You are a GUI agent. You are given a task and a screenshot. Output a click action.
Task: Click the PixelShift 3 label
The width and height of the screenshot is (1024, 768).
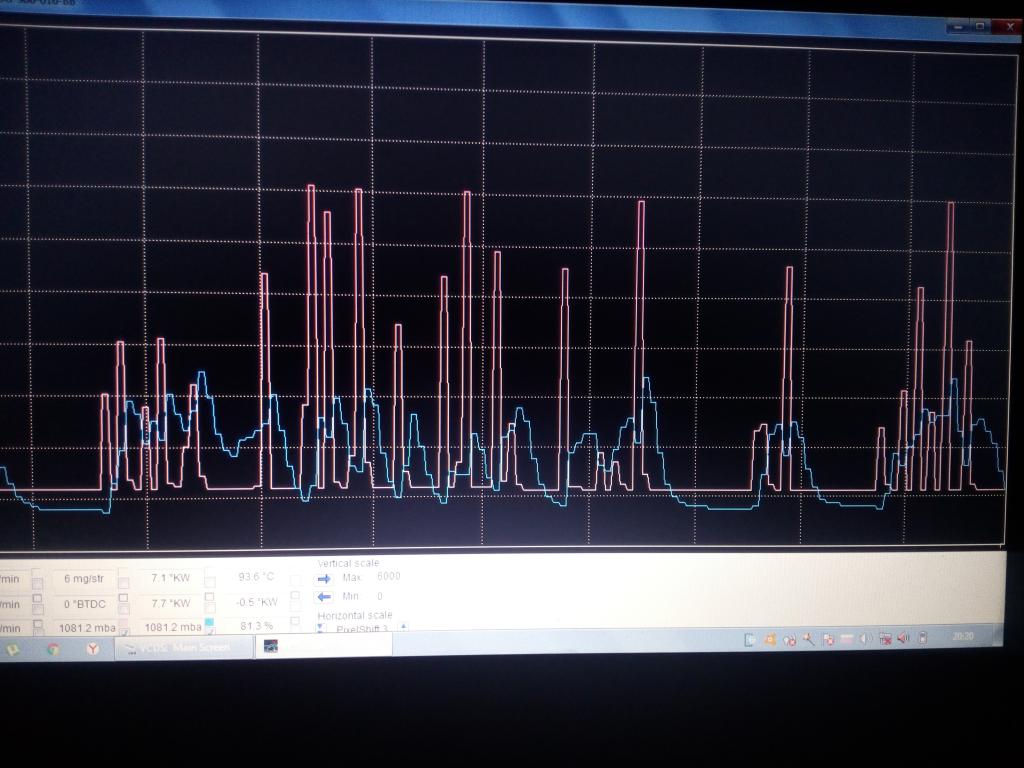point(361,629)
